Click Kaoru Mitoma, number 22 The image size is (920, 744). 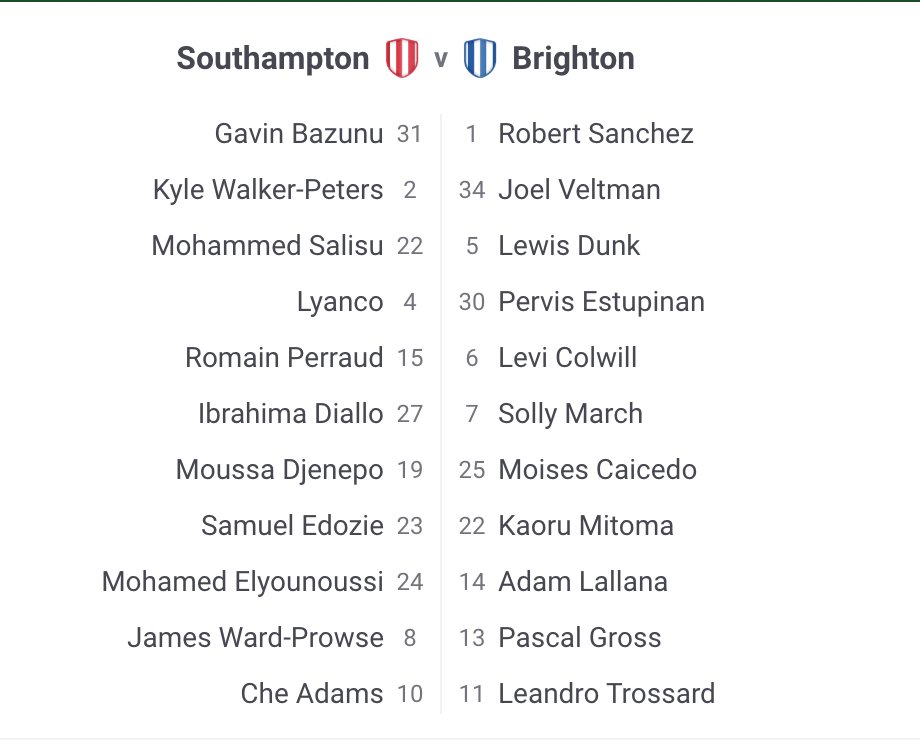(x=586, y=526)
